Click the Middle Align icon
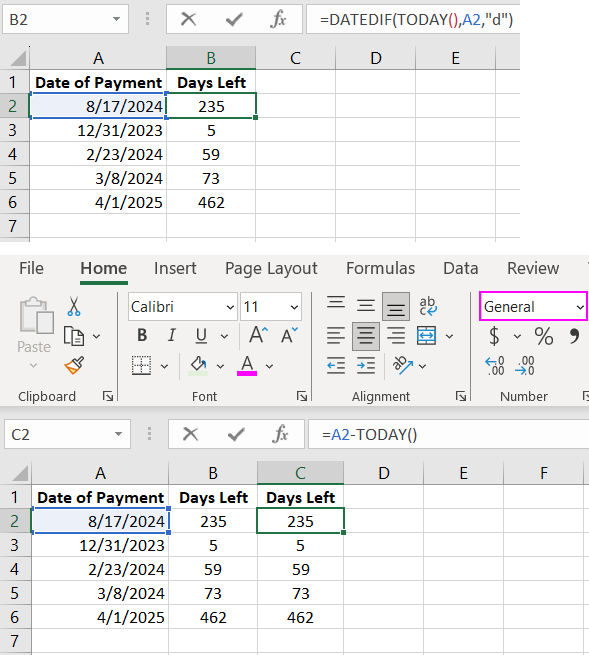Image resolution: width=589 pixels, height=655 pixels. tap(366, 306)
